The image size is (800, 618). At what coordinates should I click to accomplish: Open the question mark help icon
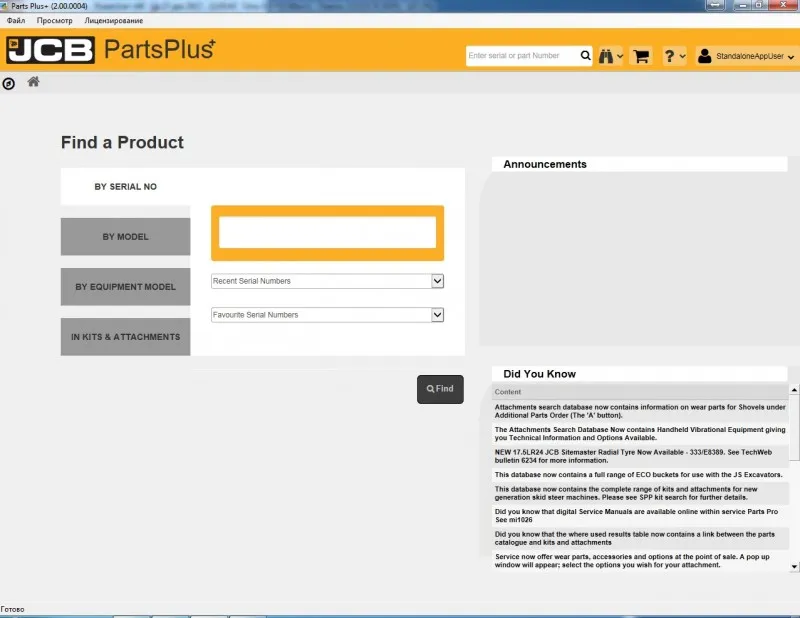pyautogui.click(x=669, y=56)
